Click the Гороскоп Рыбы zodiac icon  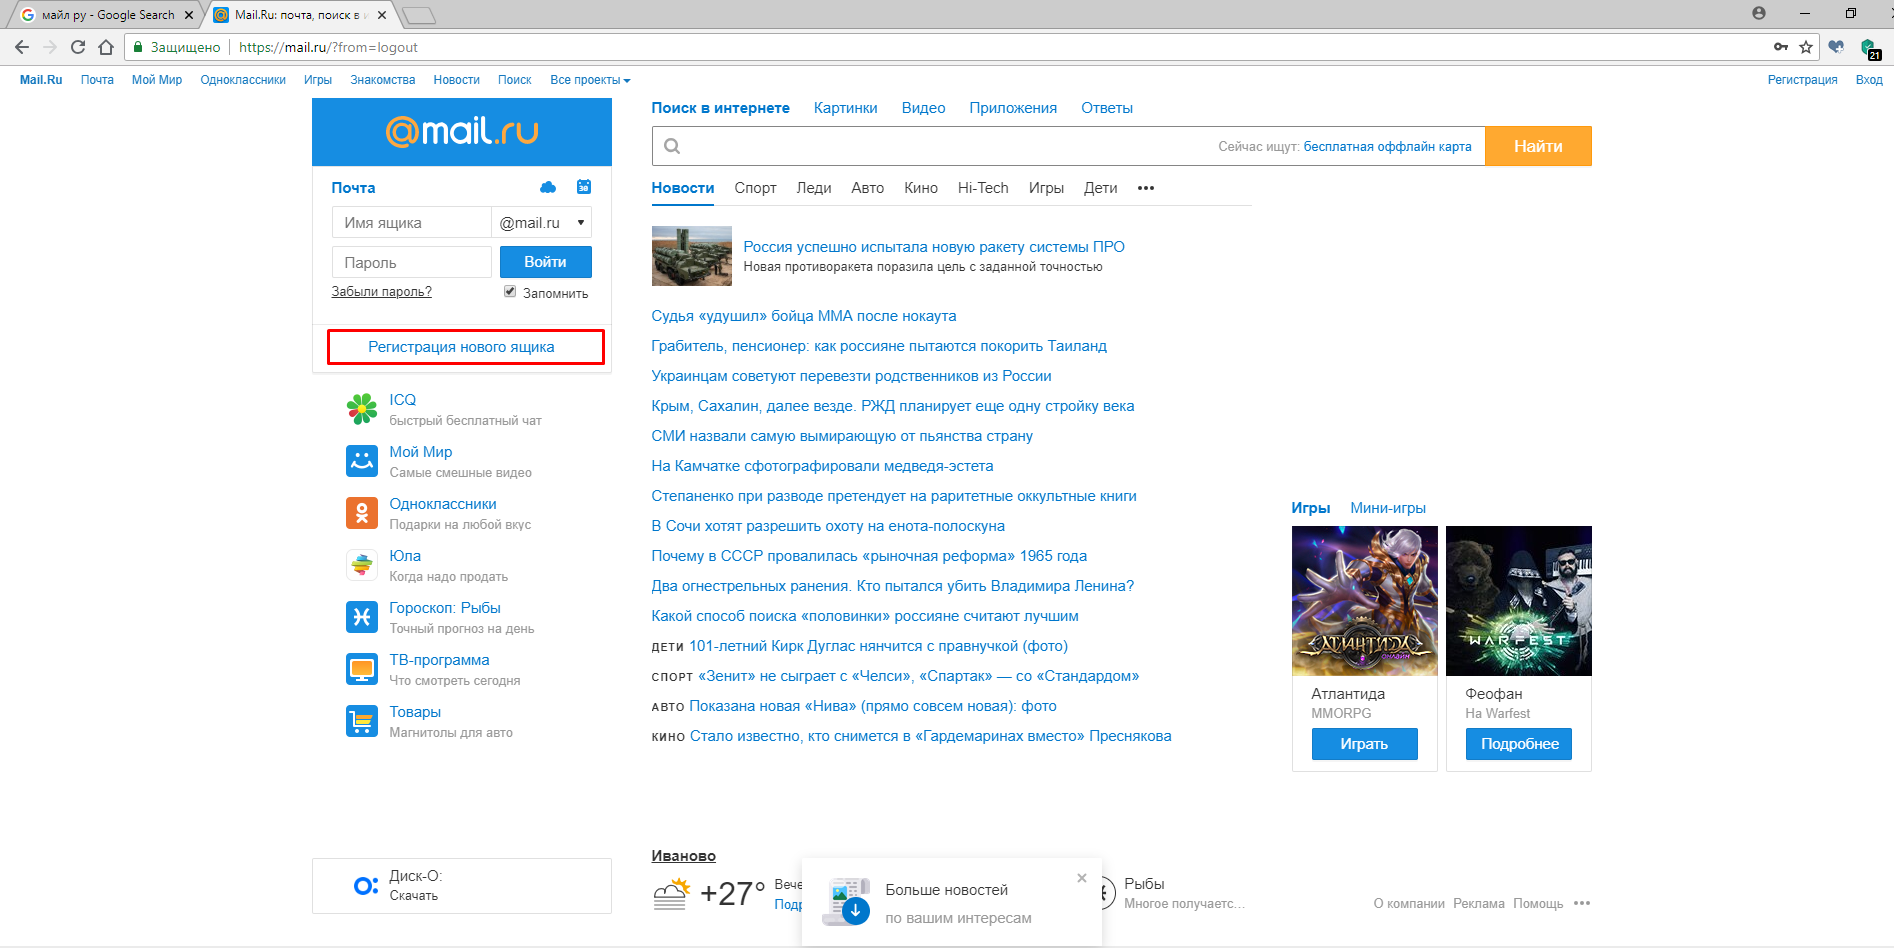coord(361,617)
